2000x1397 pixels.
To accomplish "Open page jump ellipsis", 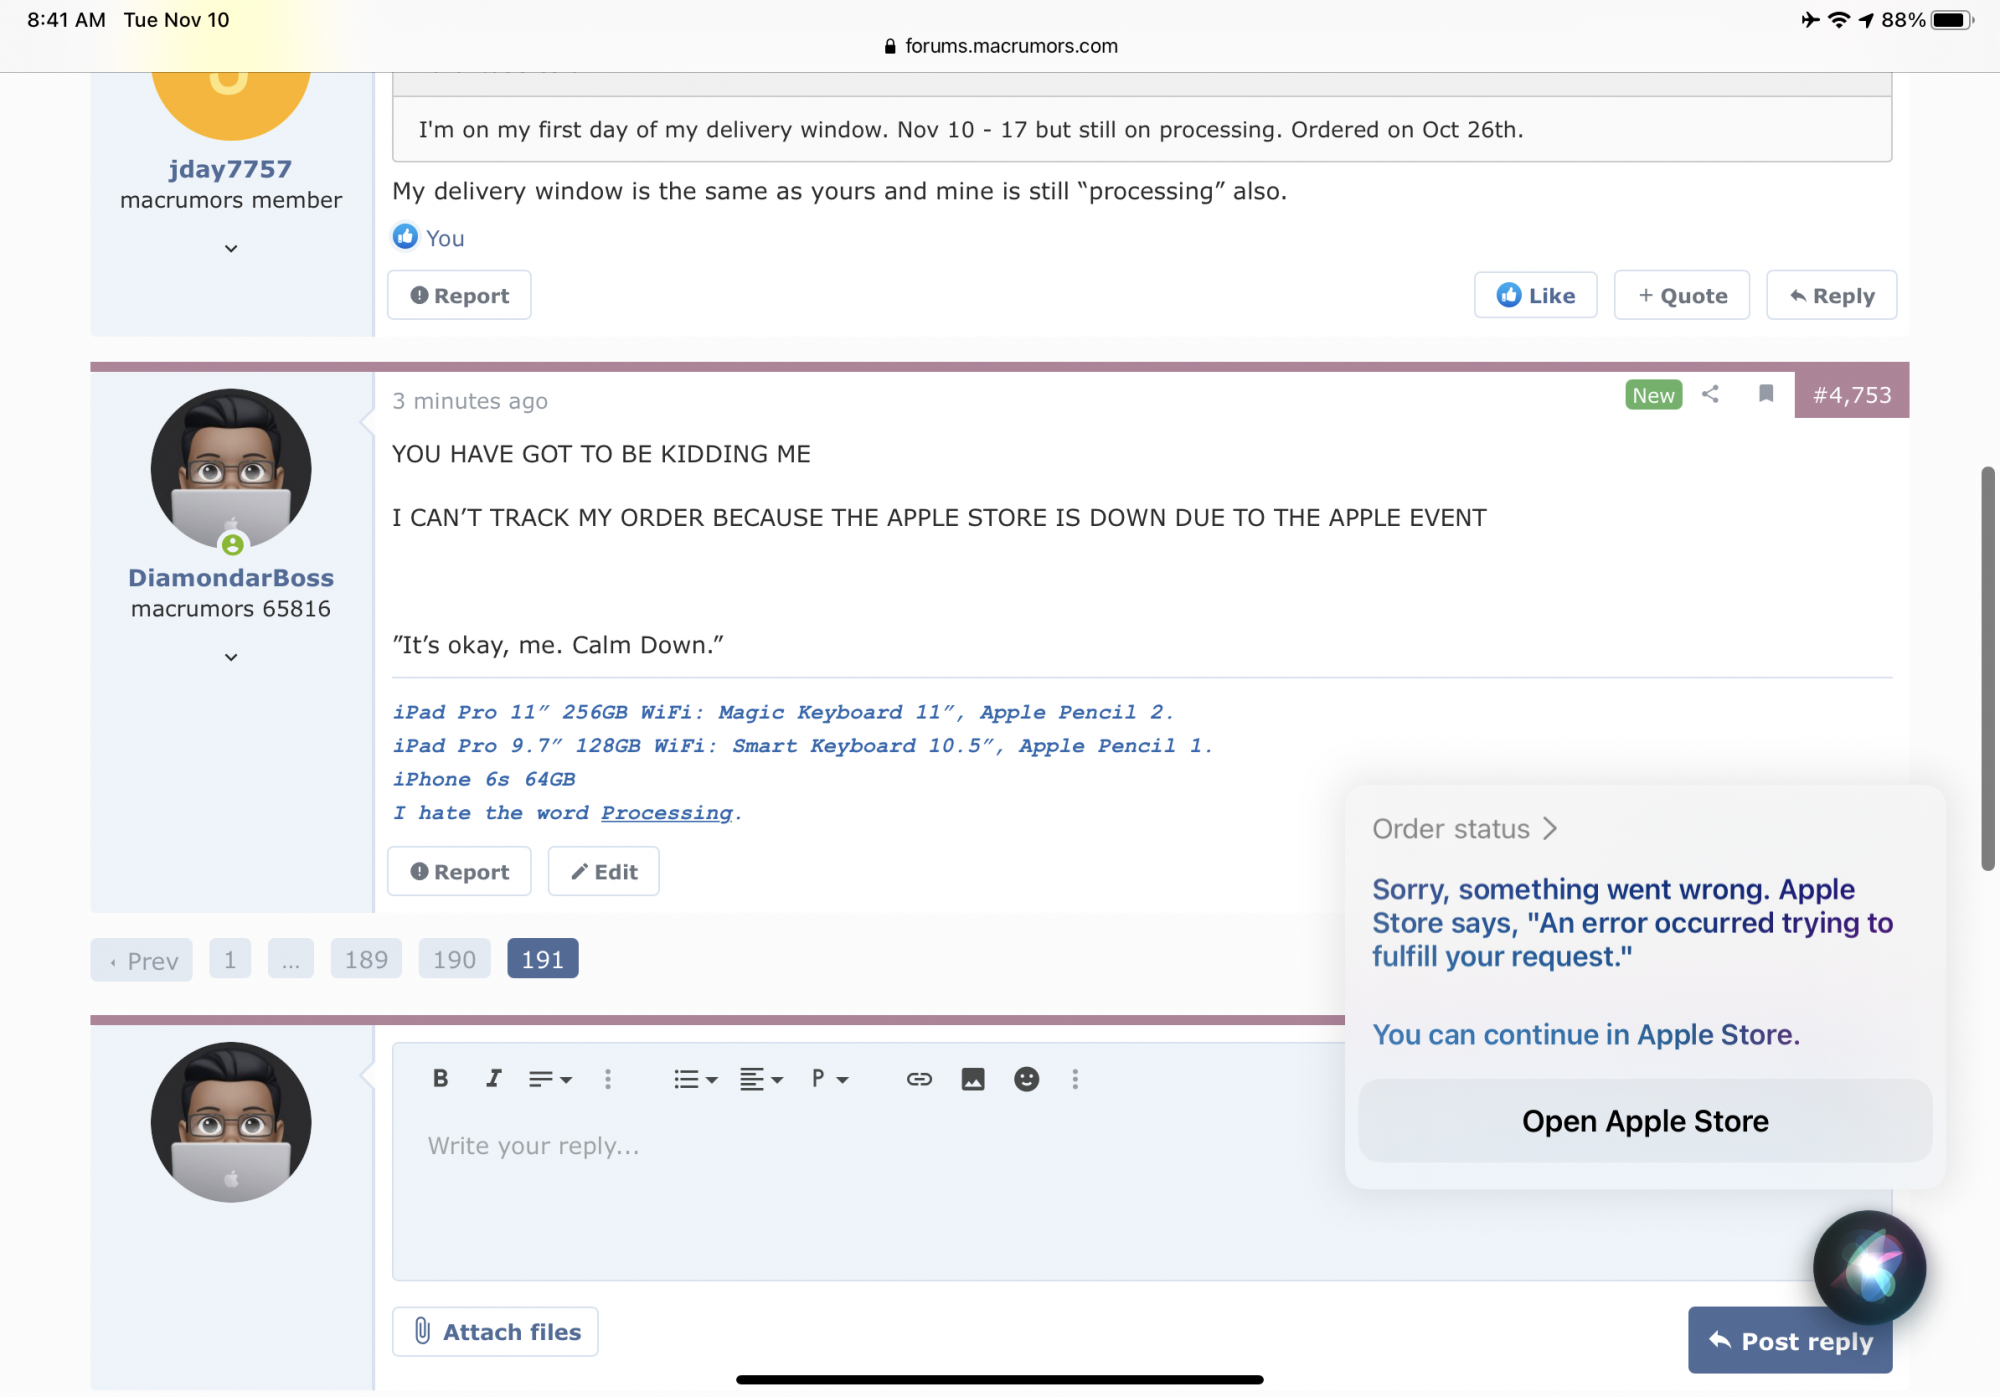I will (x=290, y=959).
